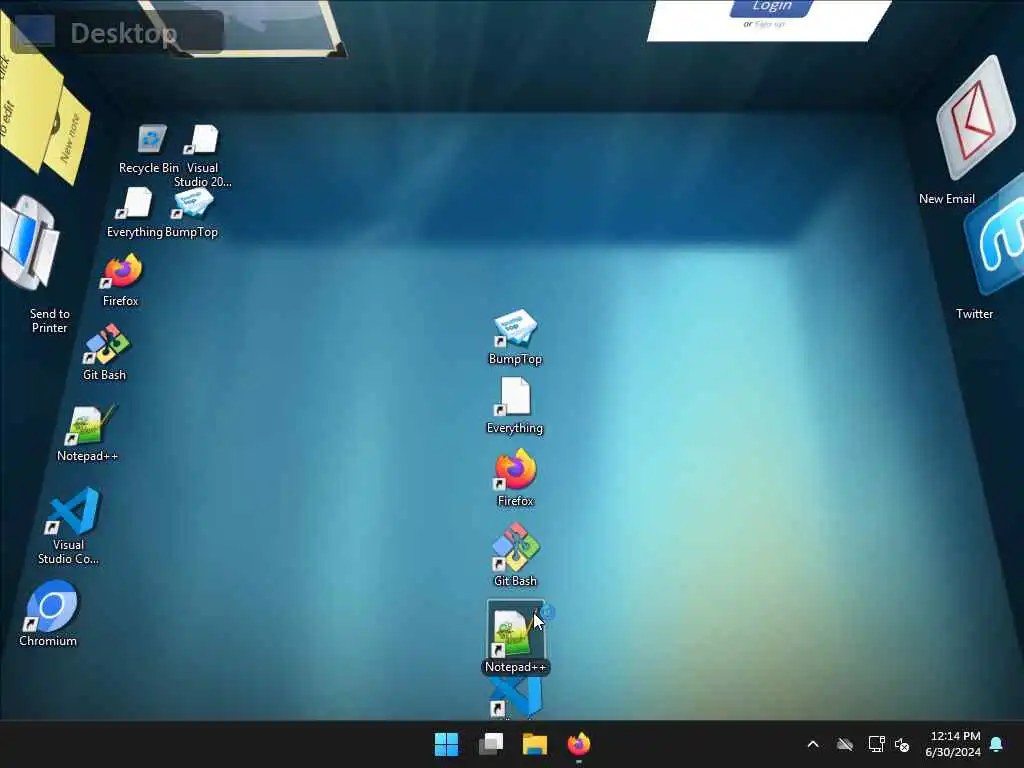Screen dimensions: 1024x768
Task: Select the Git Bash icon in the center column
Action: click(x=515, y=547)
